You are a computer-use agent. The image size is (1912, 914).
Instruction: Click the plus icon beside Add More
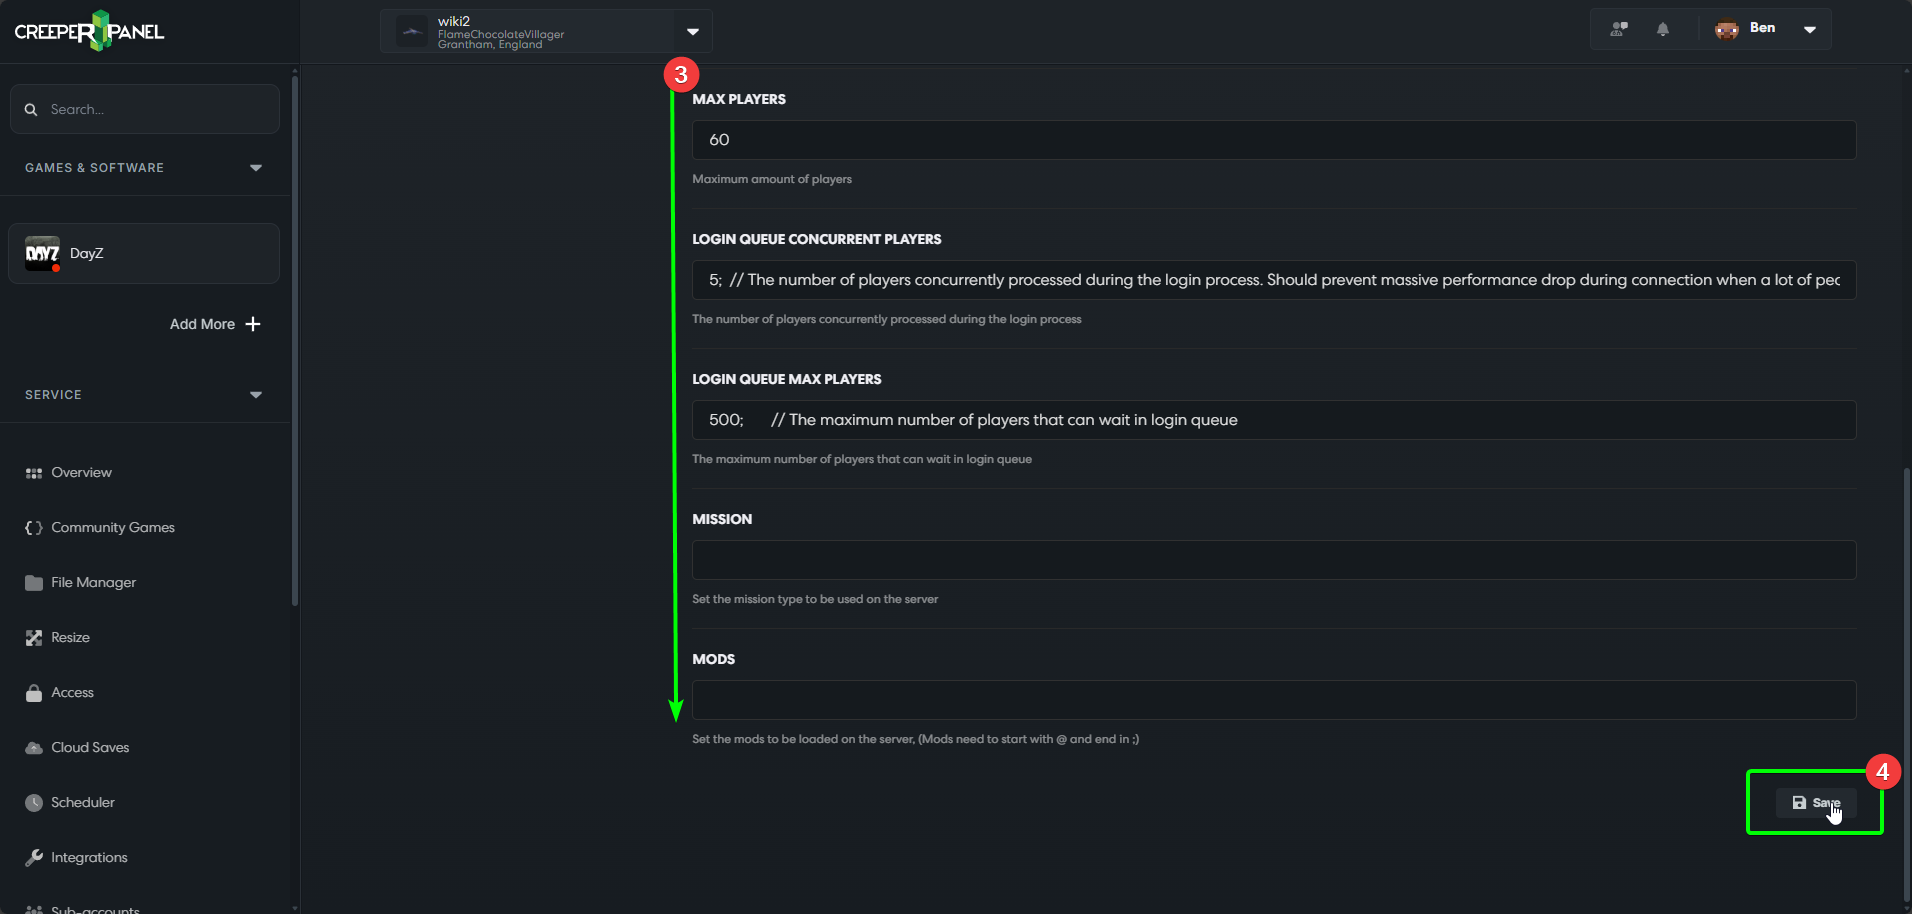(253, 324)
